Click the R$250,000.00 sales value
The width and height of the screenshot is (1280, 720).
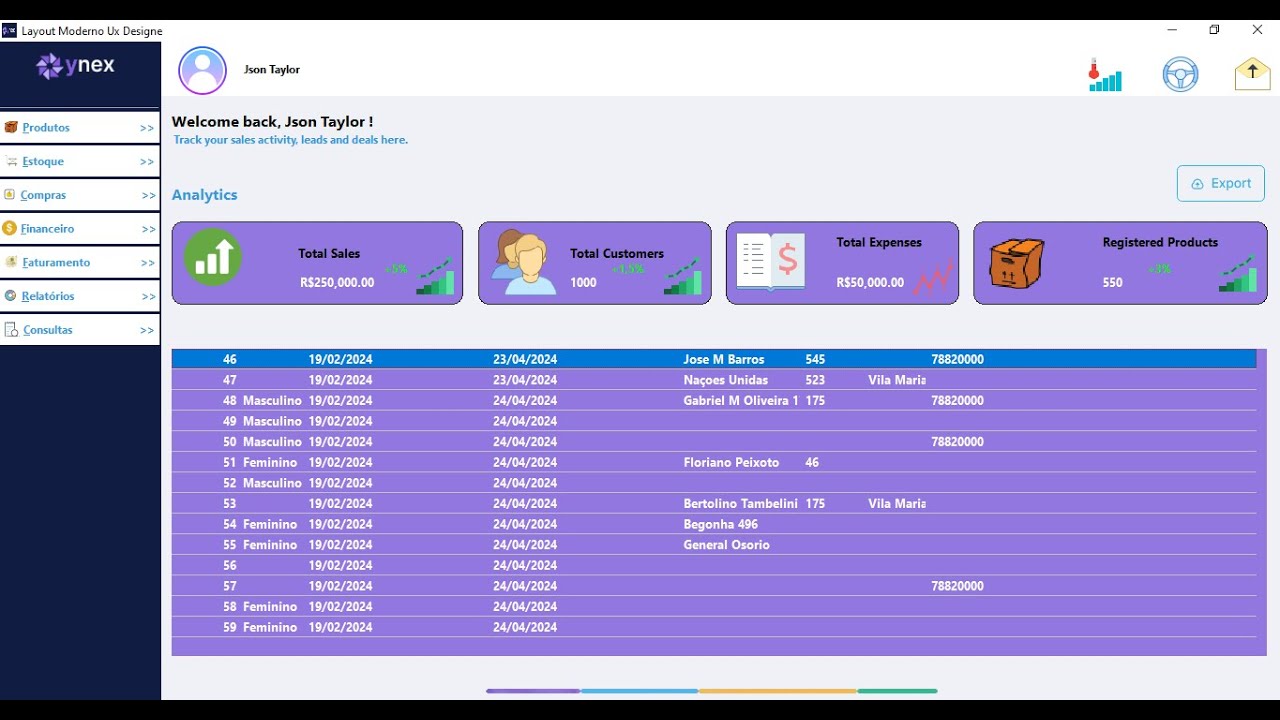337,283
